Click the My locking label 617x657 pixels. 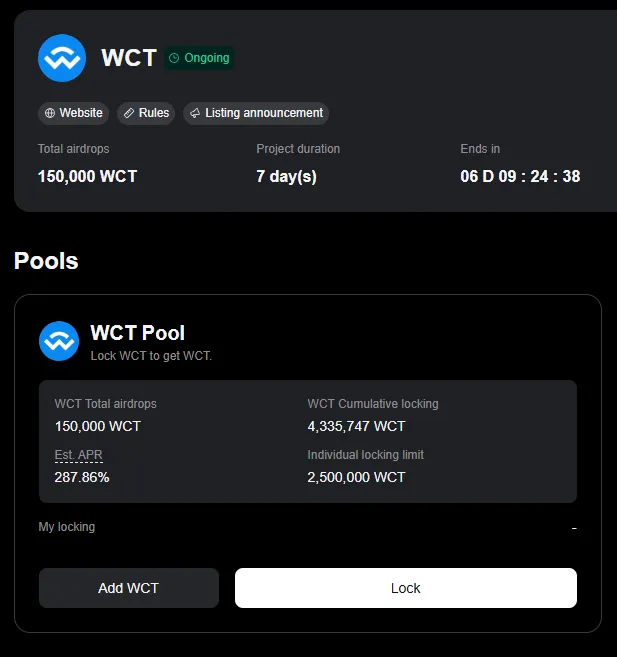[67, 527]
